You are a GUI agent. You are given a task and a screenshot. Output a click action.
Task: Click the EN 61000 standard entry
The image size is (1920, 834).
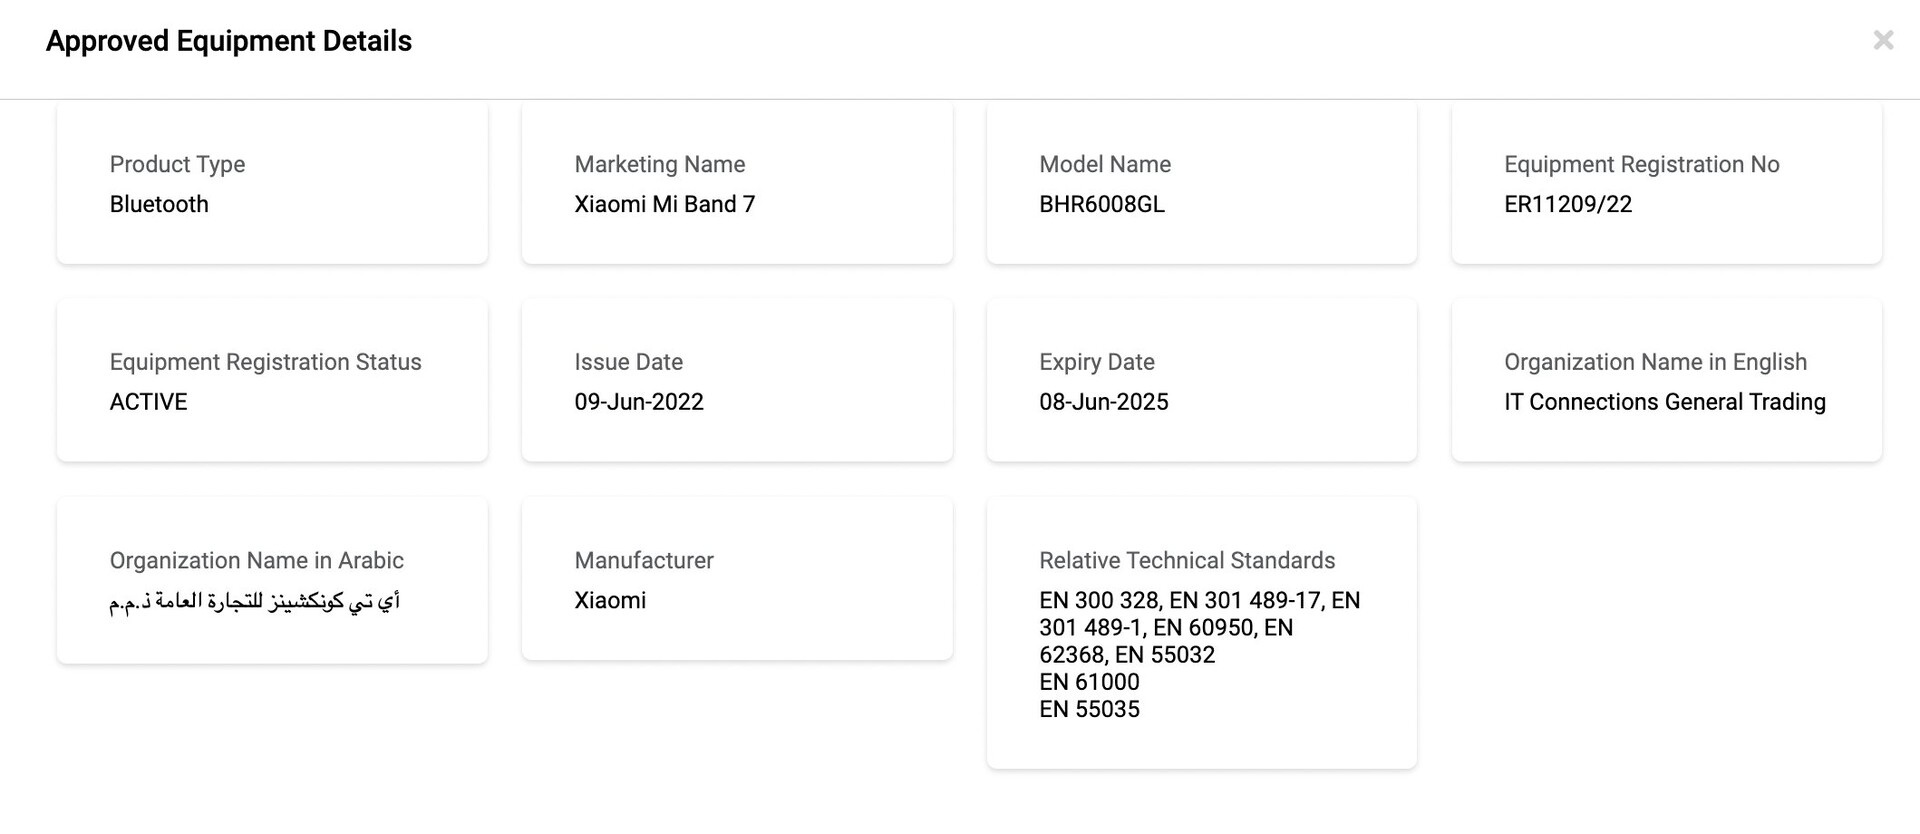pyautogui.click(x=1089, y=682)
